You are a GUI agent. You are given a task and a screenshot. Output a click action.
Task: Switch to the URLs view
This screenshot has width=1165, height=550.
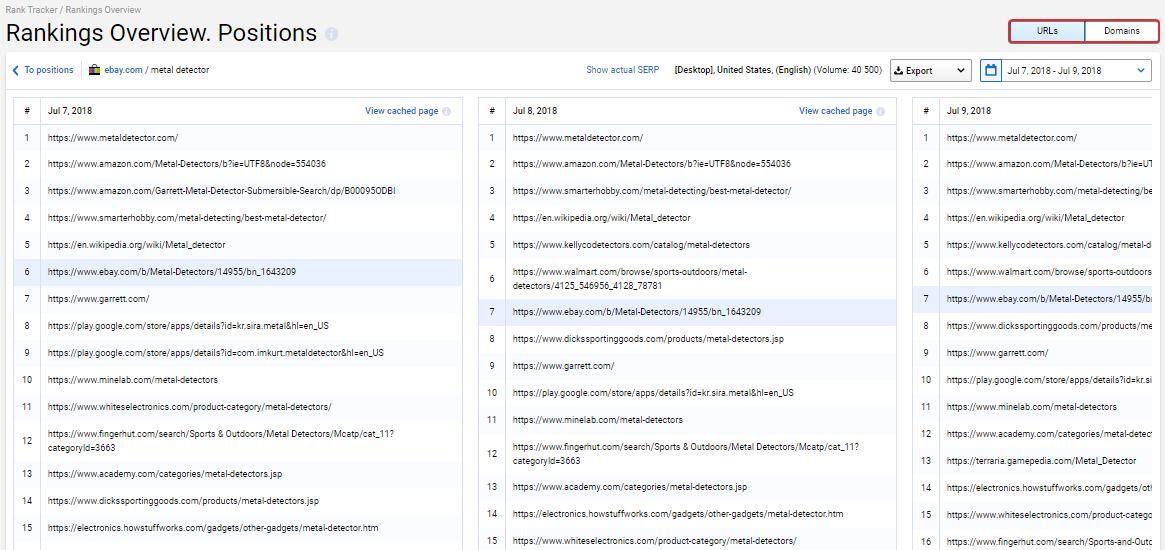pyautogui.click(x=1047, y=31)
